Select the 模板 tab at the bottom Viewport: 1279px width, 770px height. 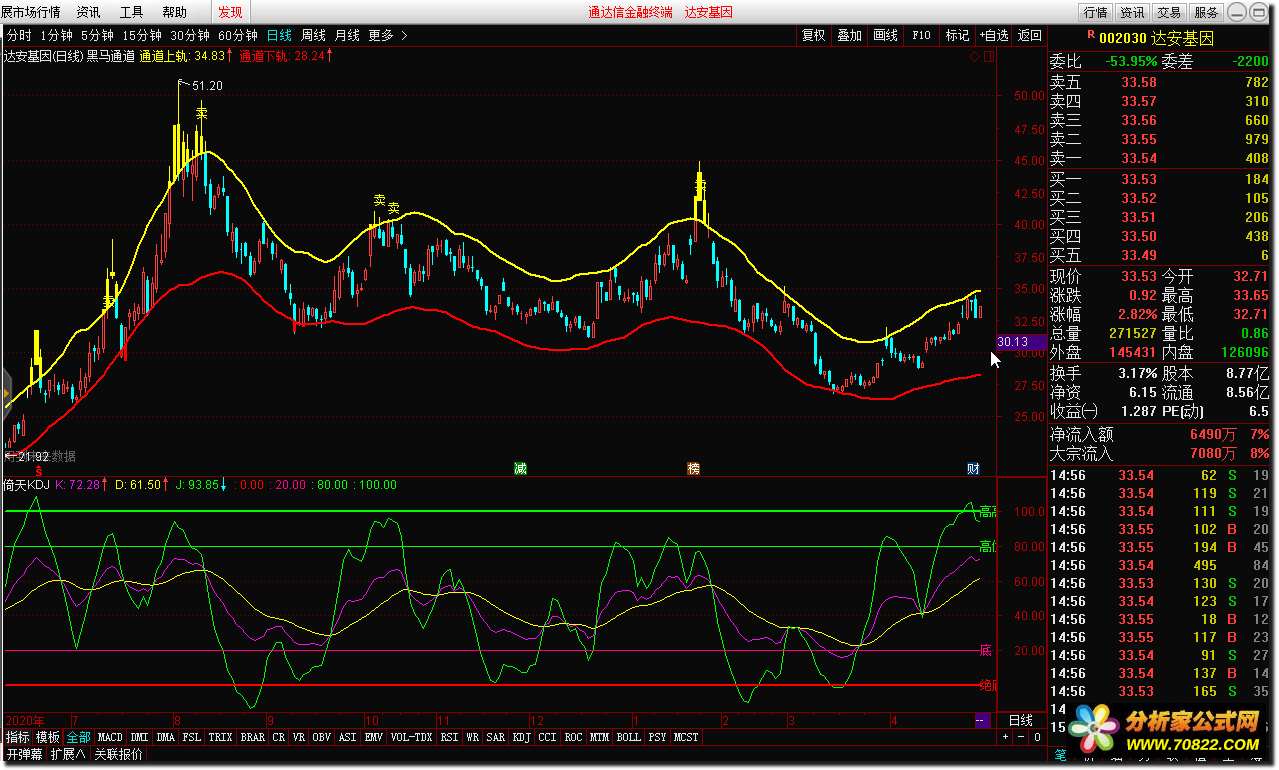48,737
